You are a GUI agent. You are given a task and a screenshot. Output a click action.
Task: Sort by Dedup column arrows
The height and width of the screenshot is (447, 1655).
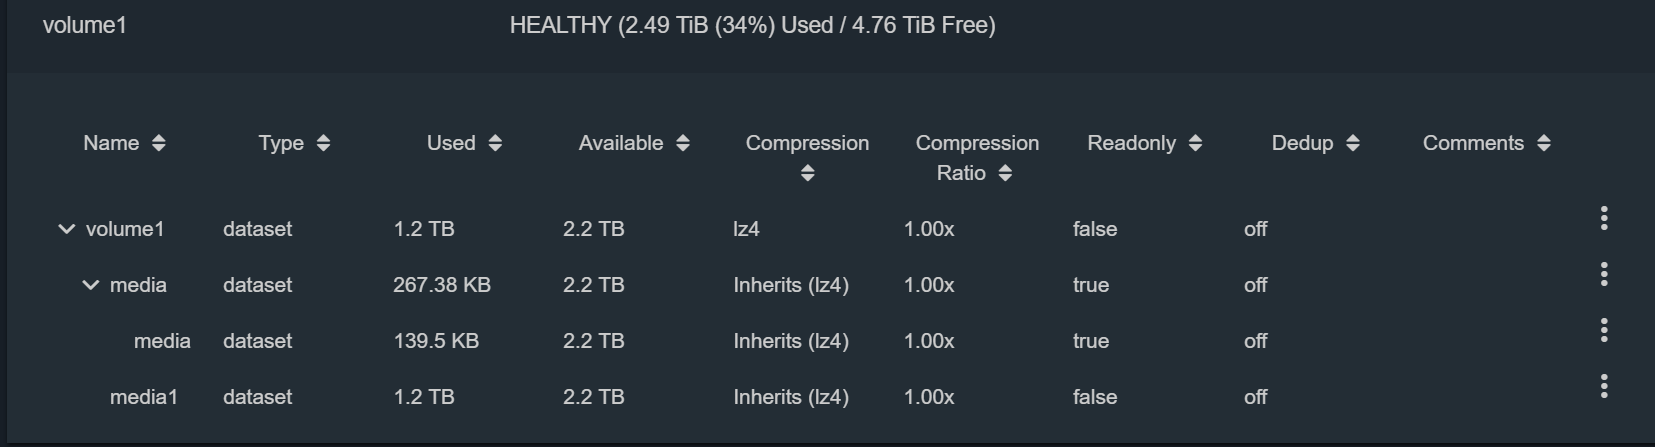(1353, 143)
